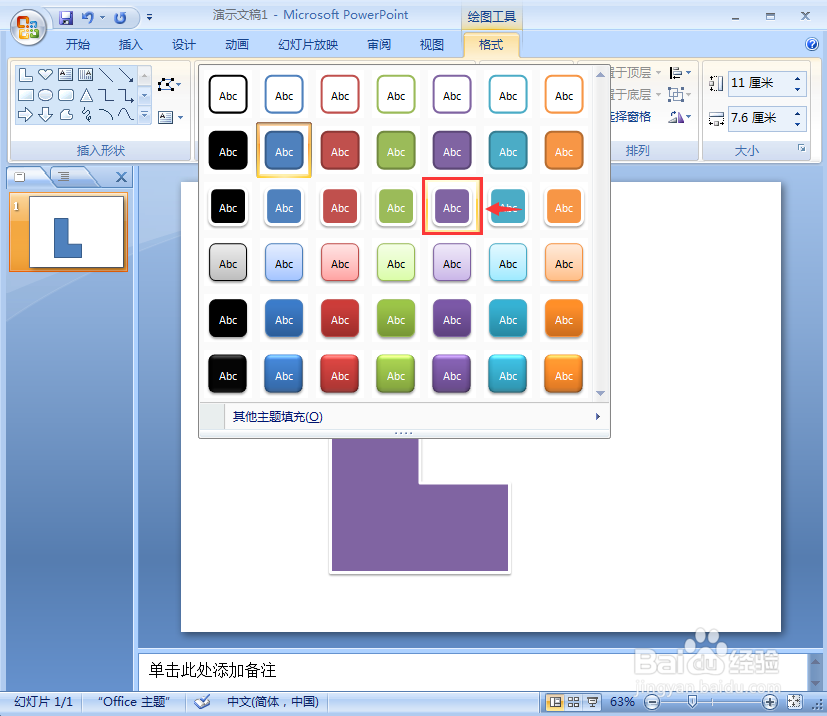This screenshot has width=827, height=716.
Task: Open the Edit Shape dropdown
Action: pos(169,84)
